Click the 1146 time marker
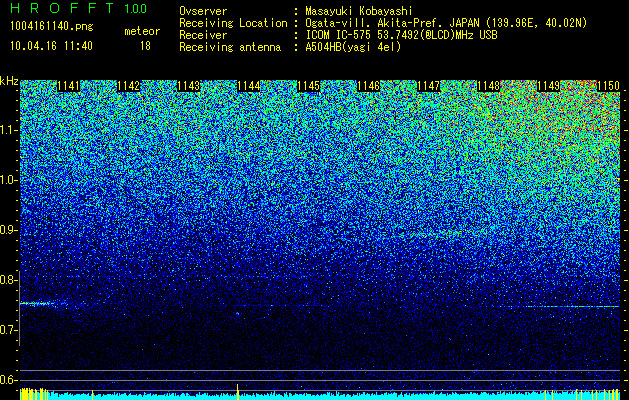 tap(369, 86)
